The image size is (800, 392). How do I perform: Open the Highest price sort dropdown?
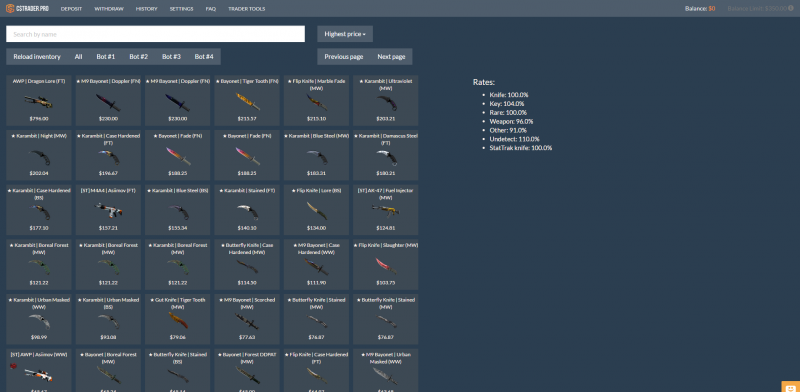click(345, 34)
